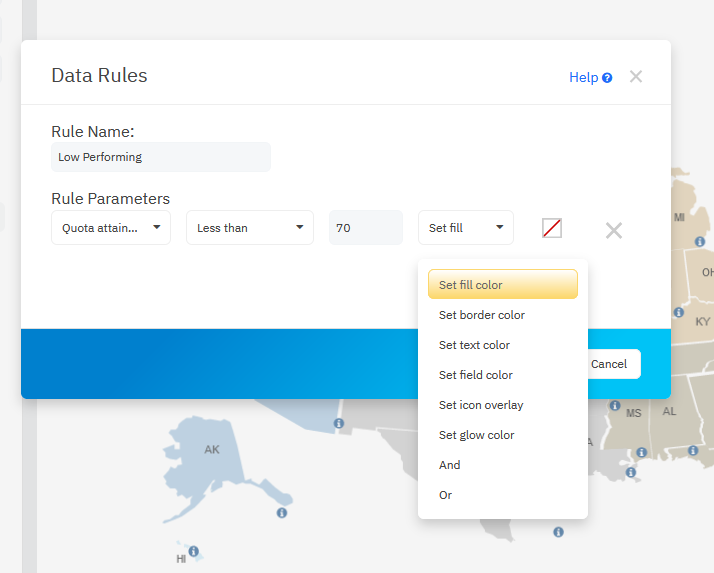Open the Help link
The width and height of the screenshot is (714, 573).
[x=583, y=78]
